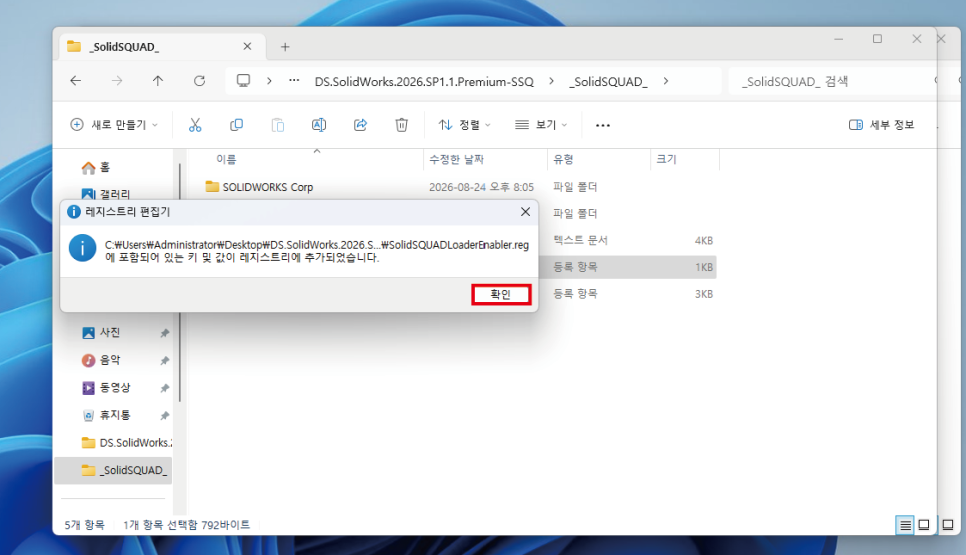This screenshot has width=966, height=555.
Task: Switch to large icons view in status bar
Action: click(x=924, y=525)
